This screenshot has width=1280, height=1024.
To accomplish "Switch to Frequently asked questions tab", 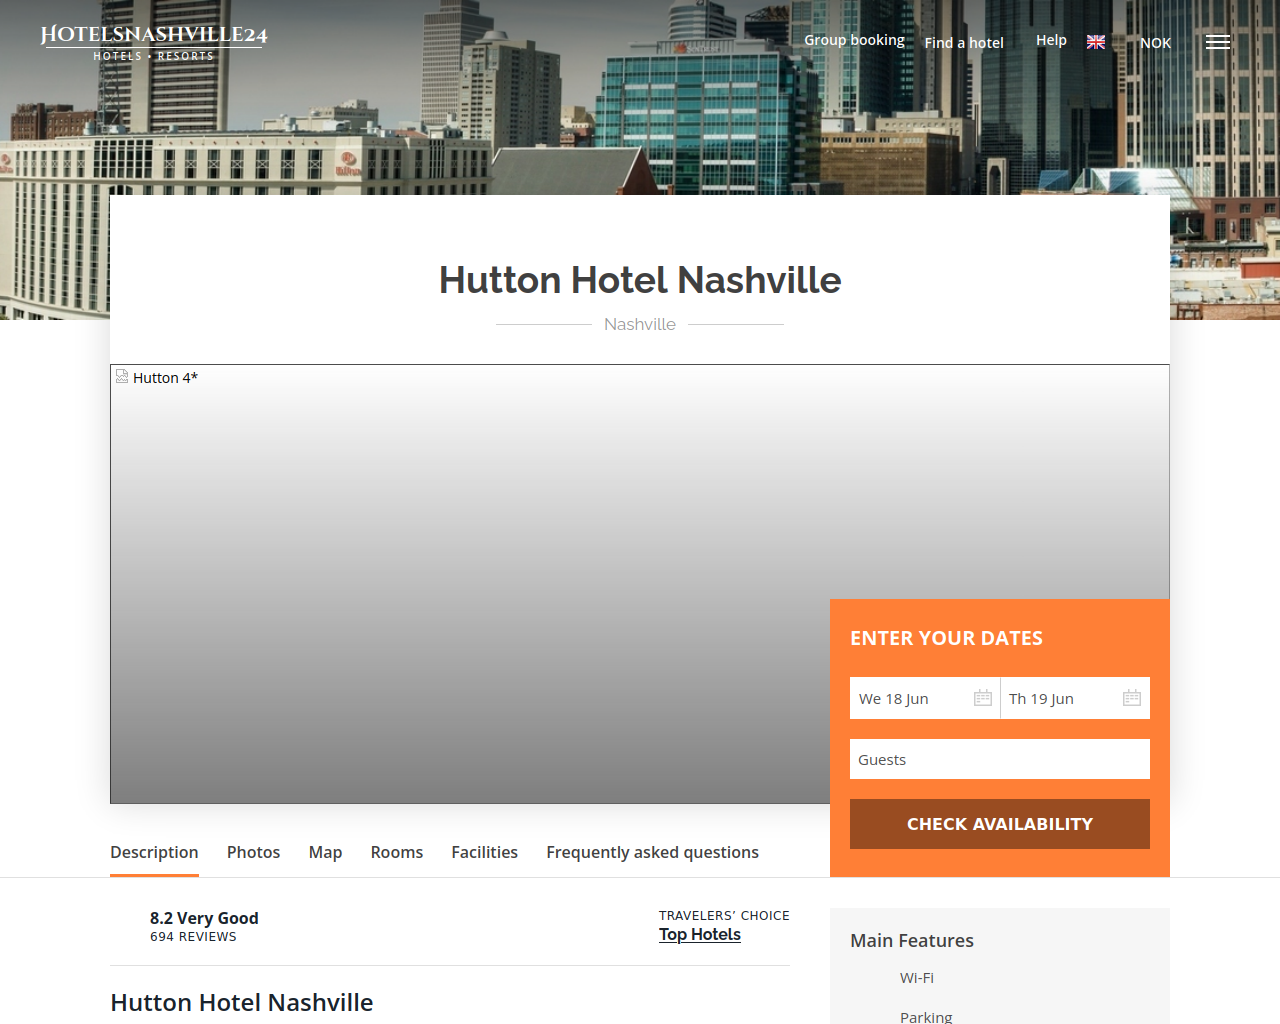I will tap(652, 852).
